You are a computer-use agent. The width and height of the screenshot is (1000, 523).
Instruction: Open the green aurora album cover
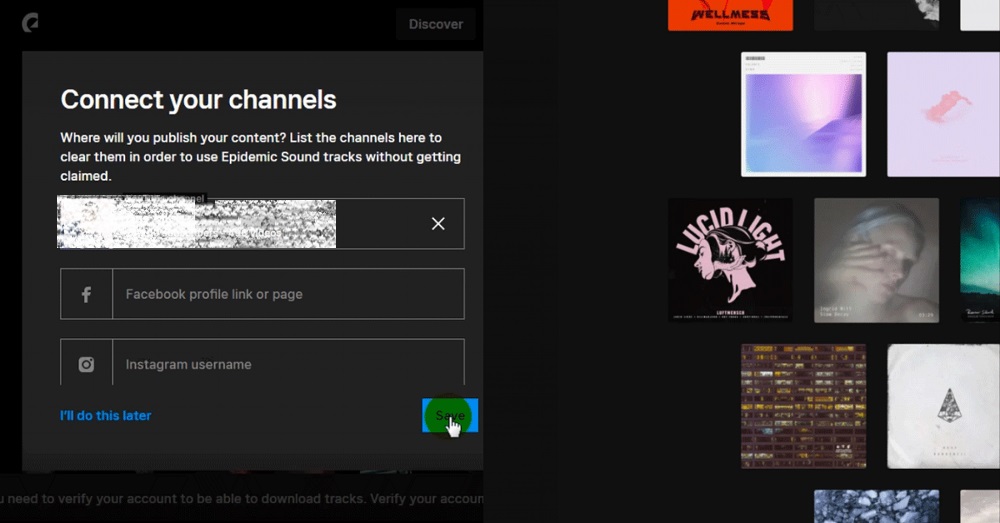tap(980, 260)
